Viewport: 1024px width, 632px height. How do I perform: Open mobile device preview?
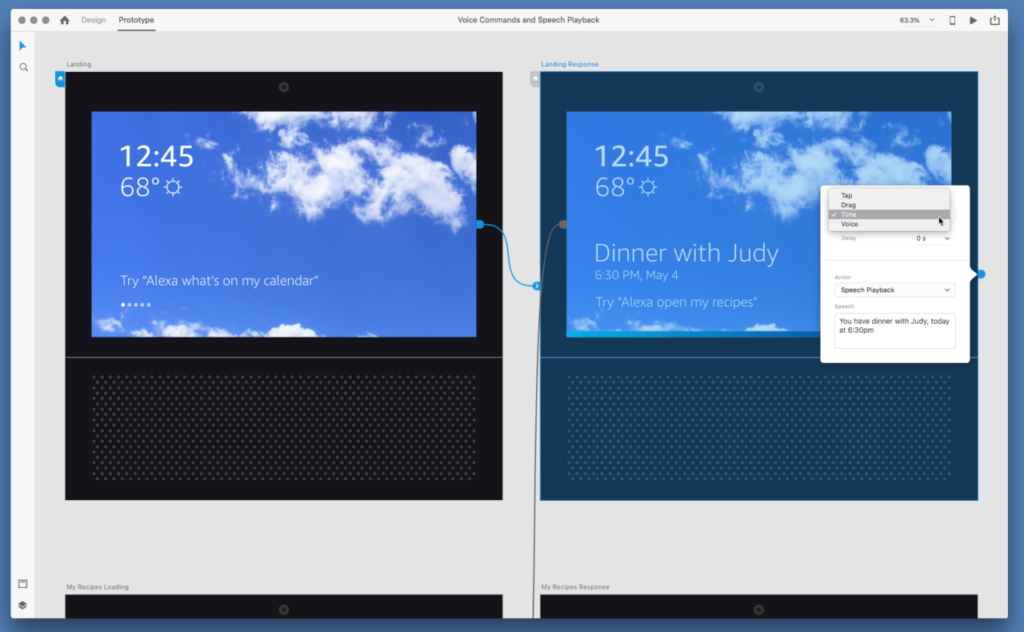tap(952, 19)
